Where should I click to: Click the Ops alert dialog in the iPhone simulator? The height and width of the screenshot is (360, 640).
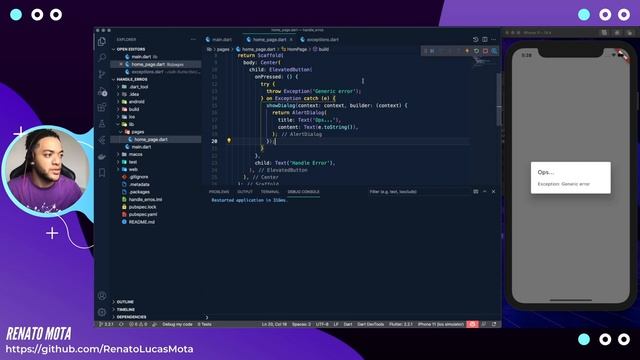(571, 178)
